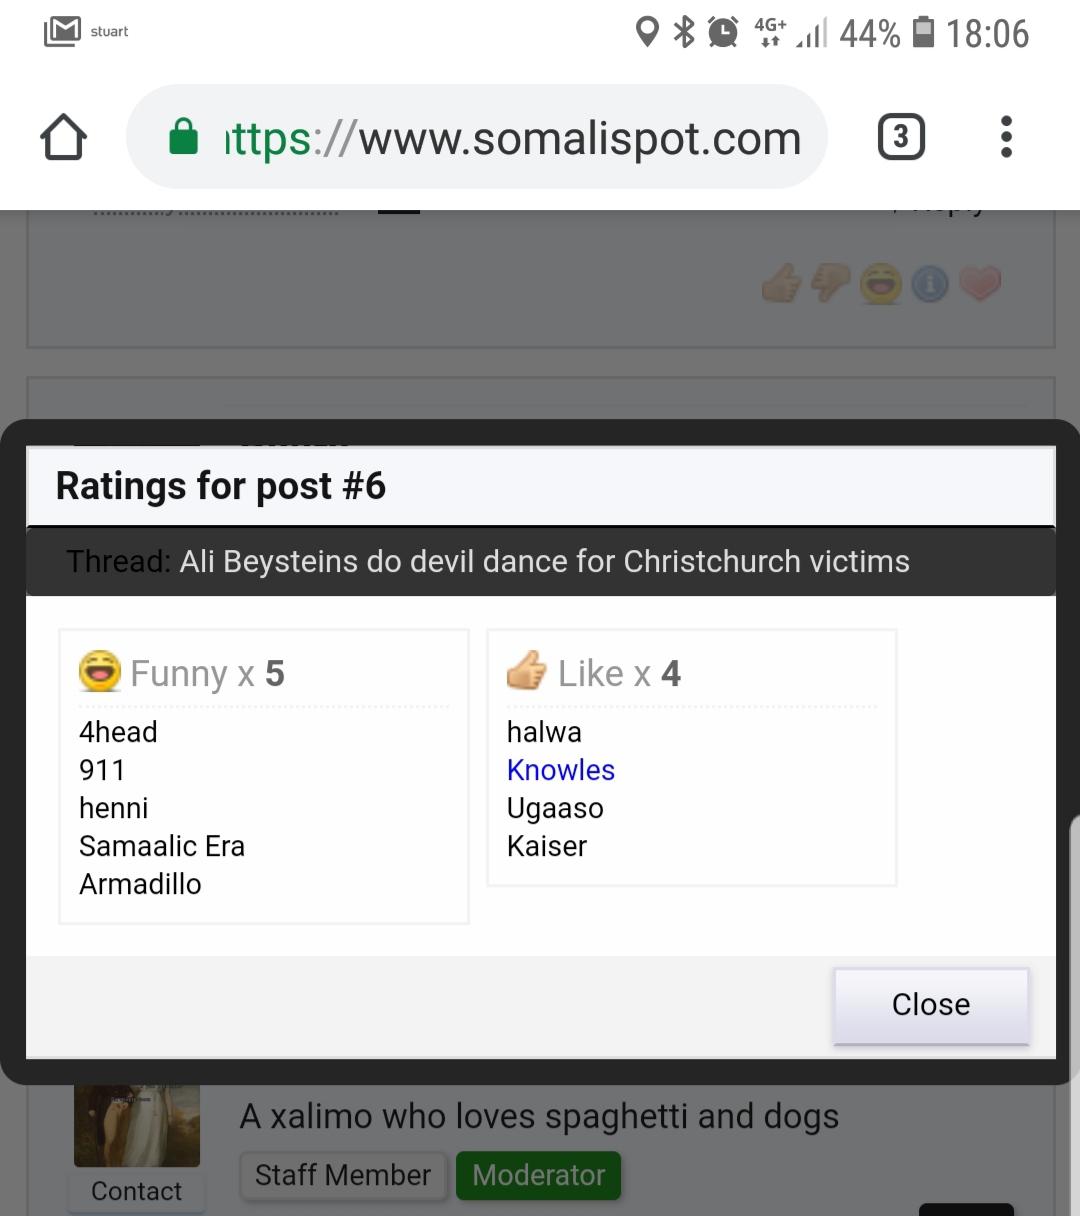Open halwa's profile from Like list

click(x=544, y=732)
